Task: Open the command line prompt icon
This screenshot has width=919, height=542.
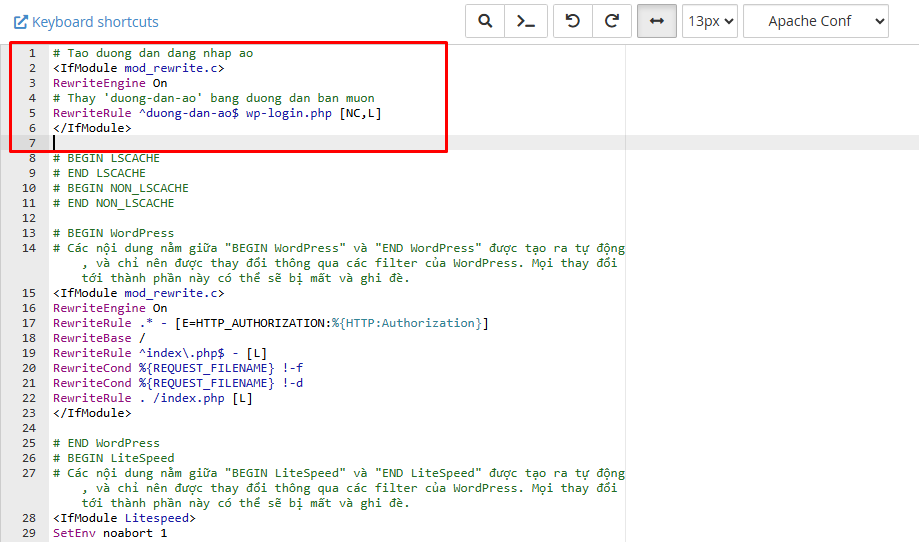Action: [x=525, y=21]
